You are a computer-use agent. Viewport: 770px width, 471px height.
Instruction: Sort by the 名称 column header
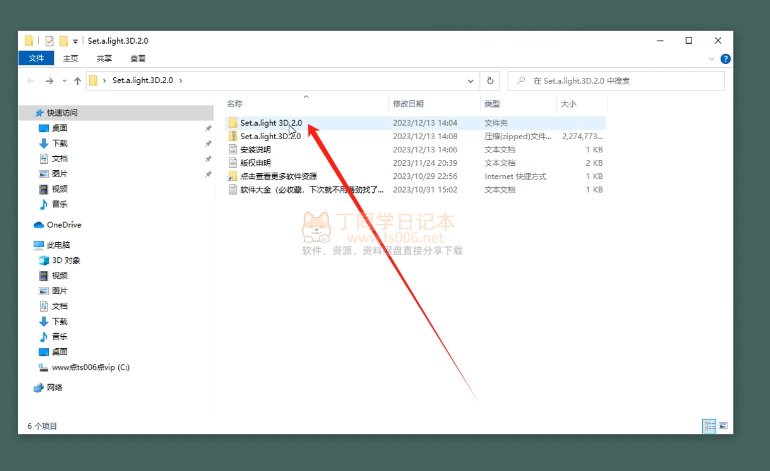click(x=235, y=104)
